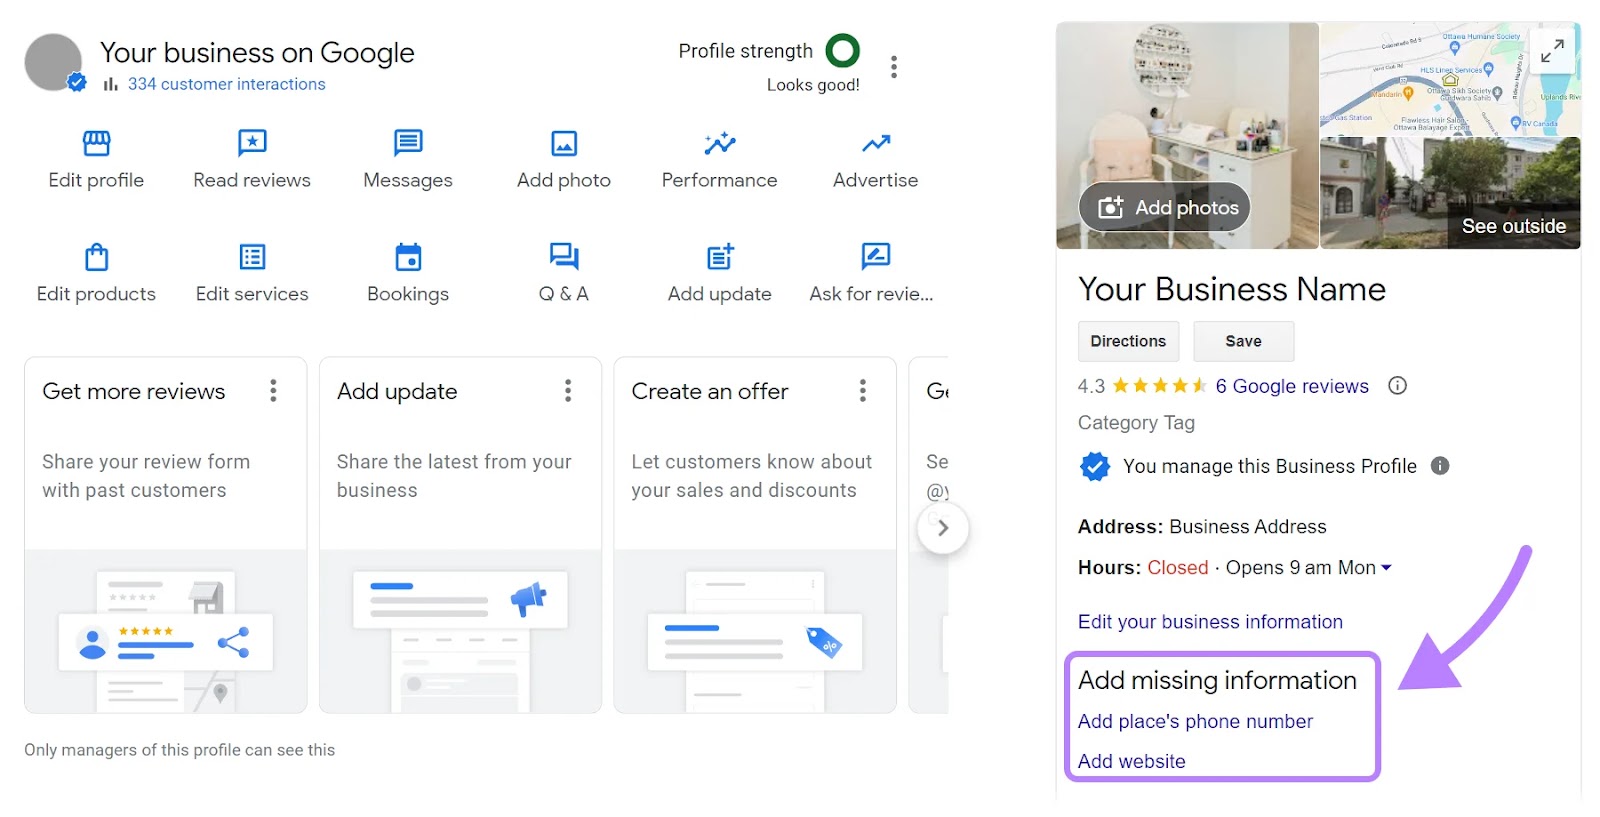Click the green Profile strength ring
Viewport: 1600px width, 817px height.
[843, 50]
